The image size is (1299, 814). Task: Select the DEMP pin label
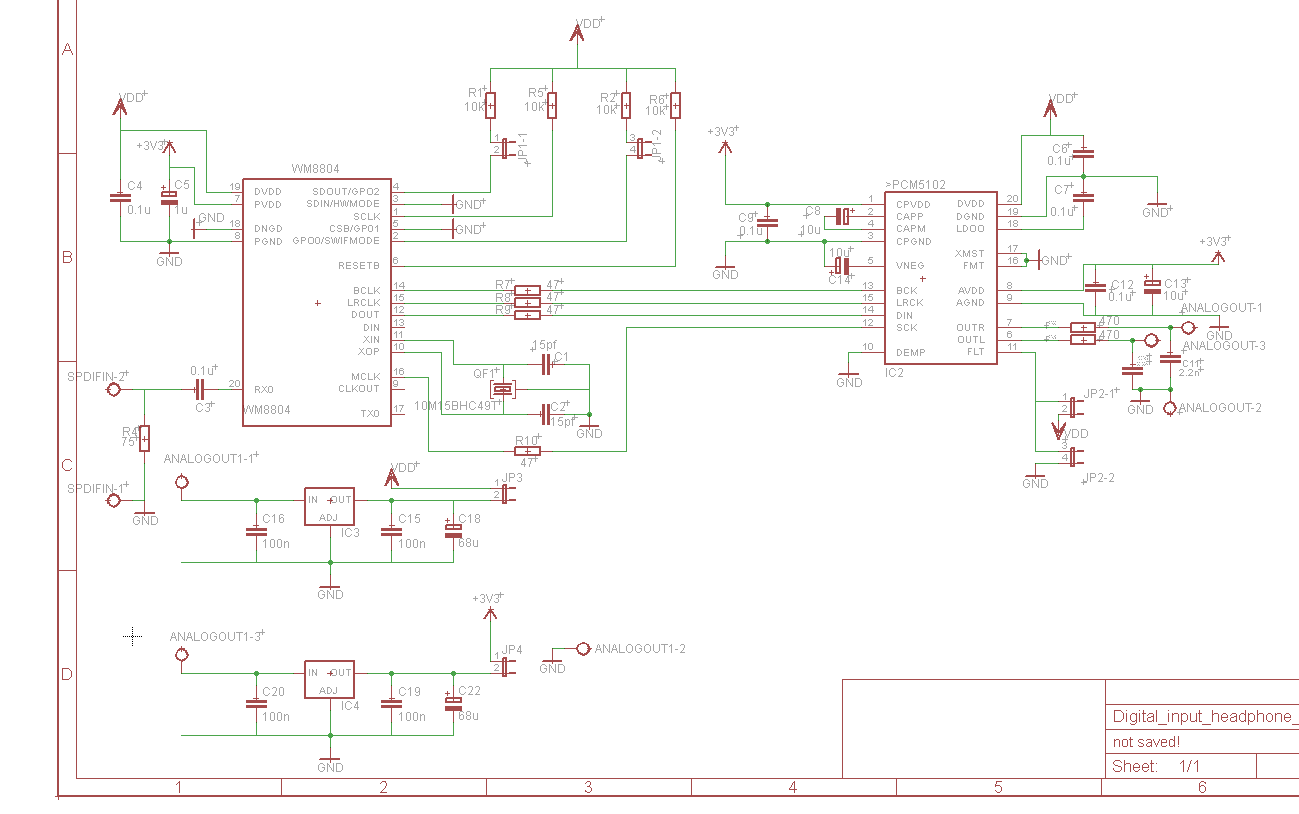[910, 353]
